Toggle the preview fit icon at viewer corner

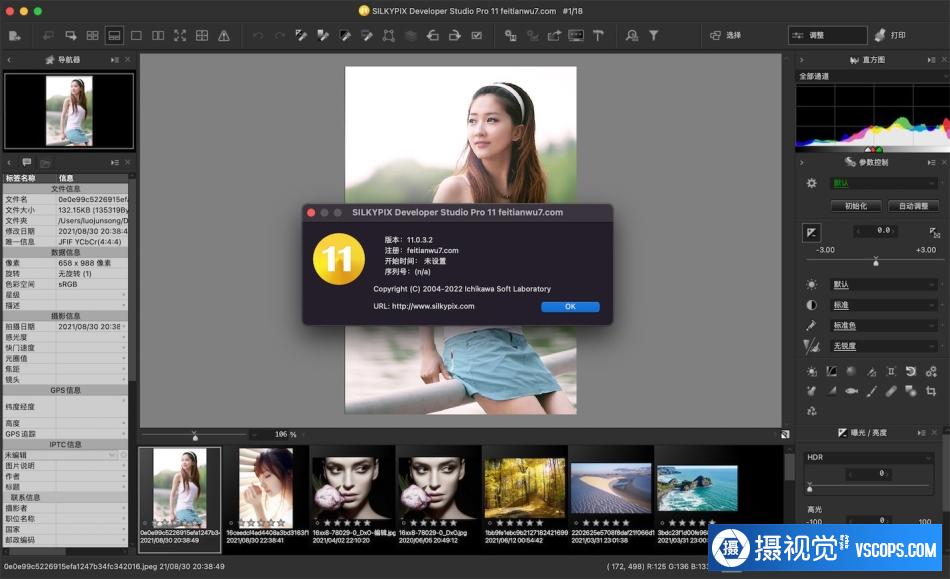pos(785,434)
